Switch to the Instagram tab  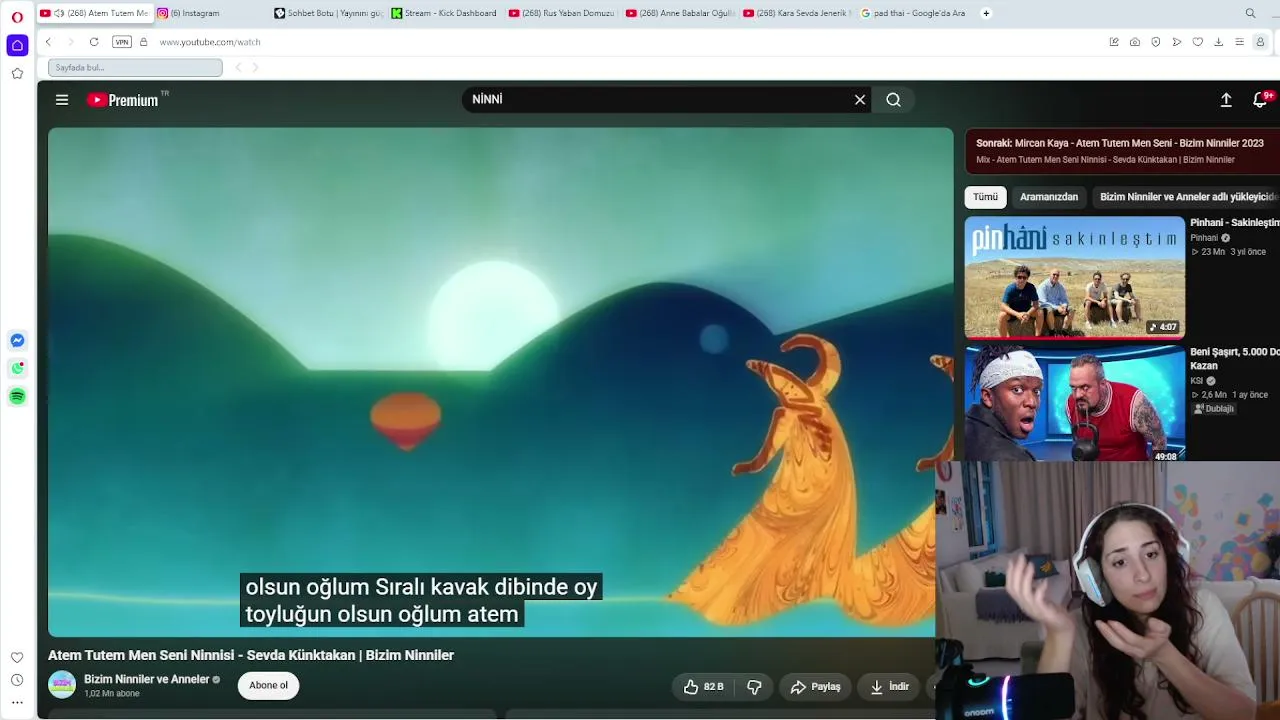pyautogui.click(x=210, y=13)
